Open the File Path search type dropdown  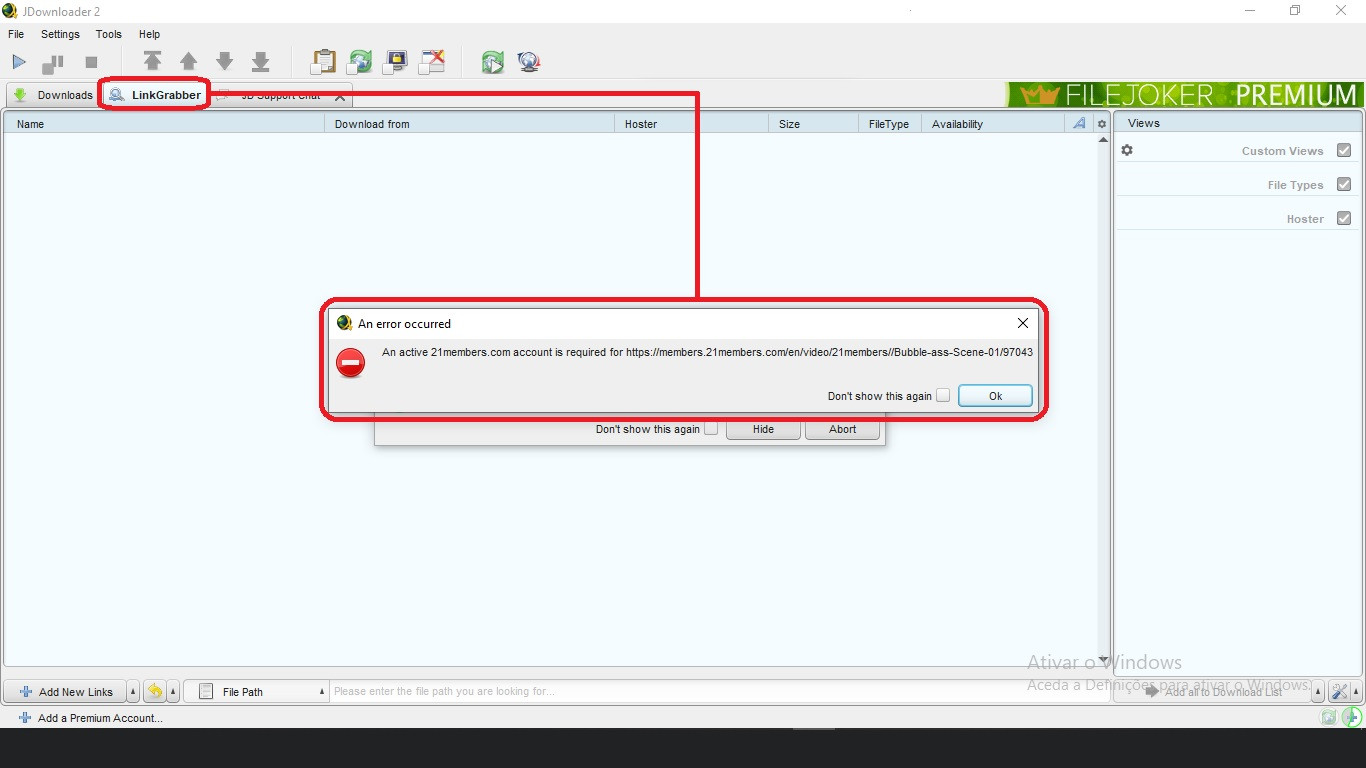[x=257, y=691]
